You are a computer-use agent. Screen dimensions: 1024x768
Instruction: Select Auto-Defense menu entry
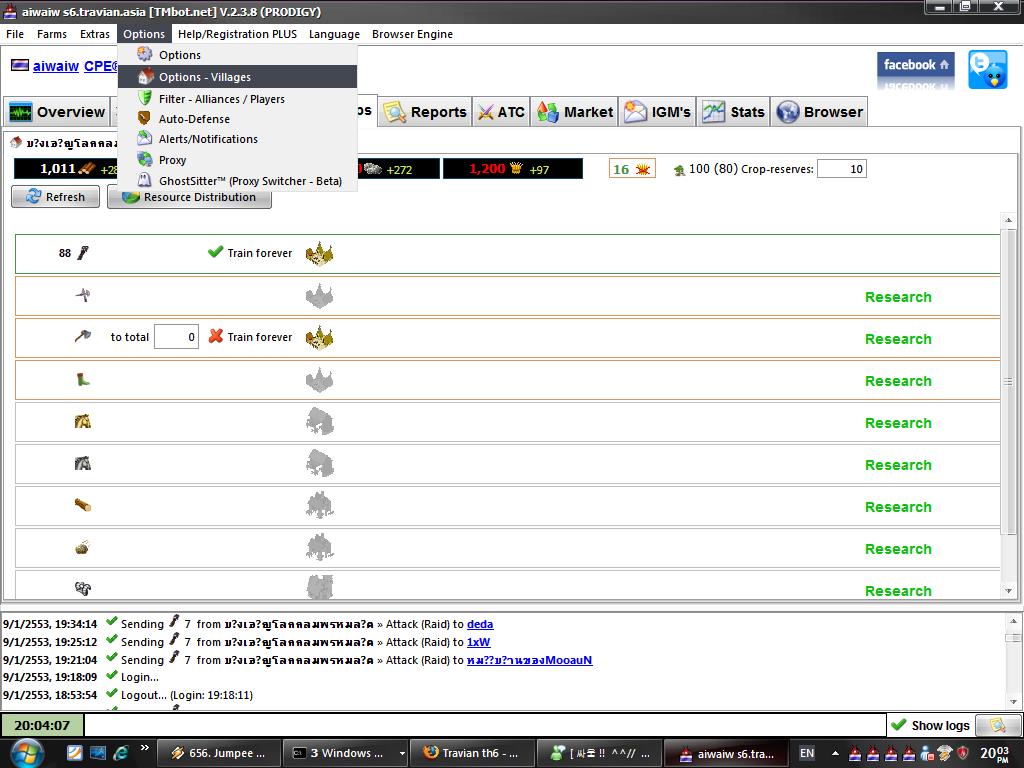(238, 119)
